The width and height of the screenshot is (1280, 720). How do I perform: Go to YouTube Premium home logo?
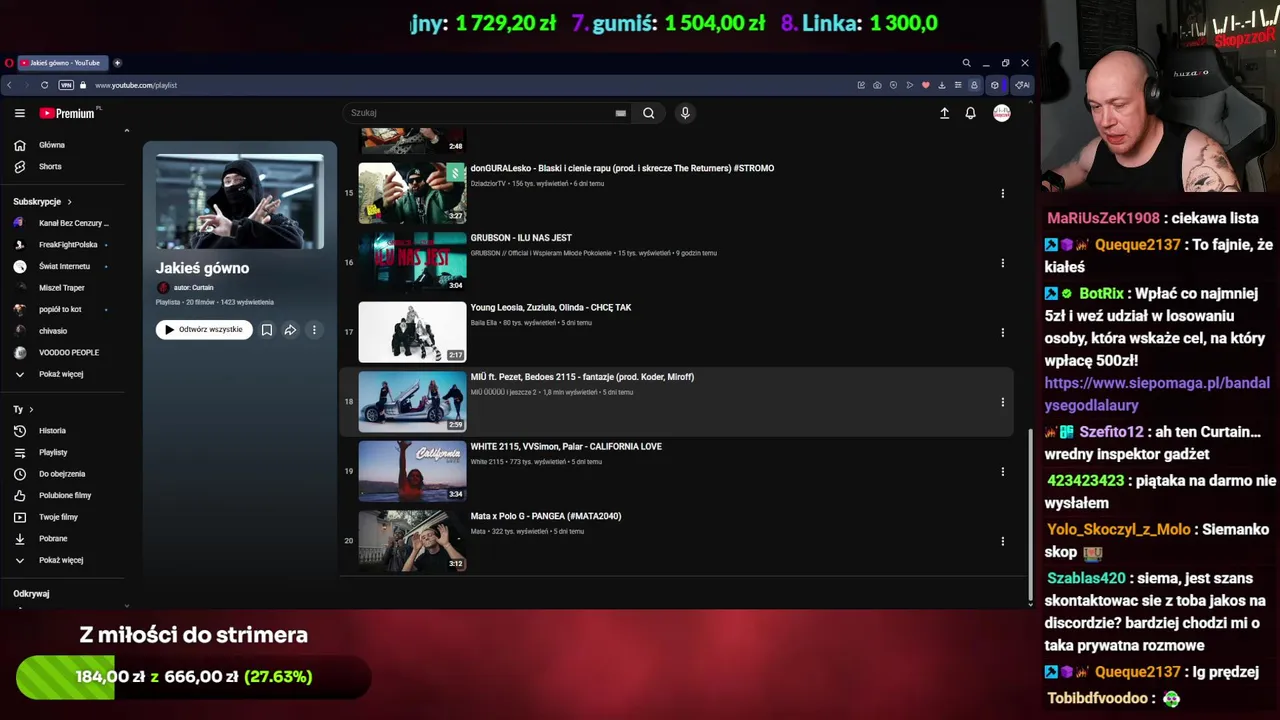pyautogui.click(x=67, y=113)
